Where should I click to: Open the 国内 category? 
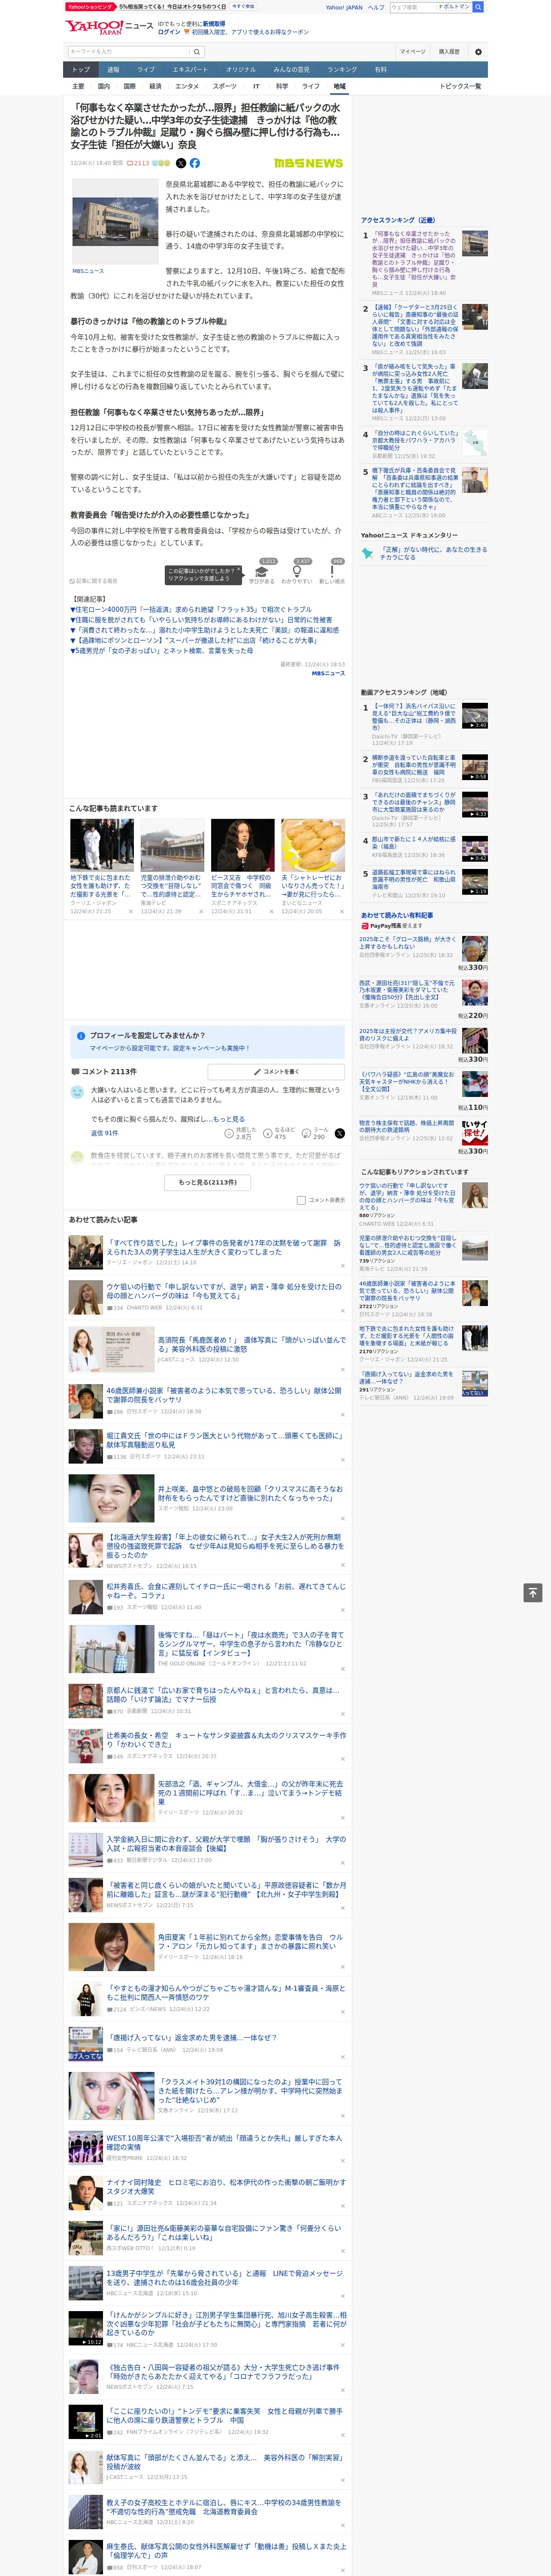click(104, 86)
